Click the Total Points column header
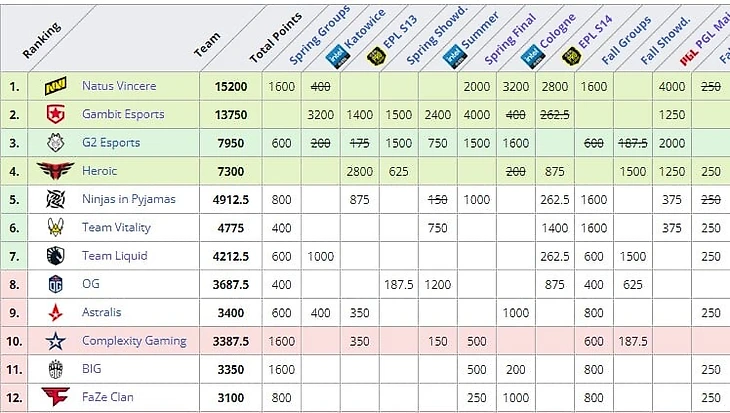Image resolution: width=730 pixels, height=413 pixels. (x=276, y=38)
